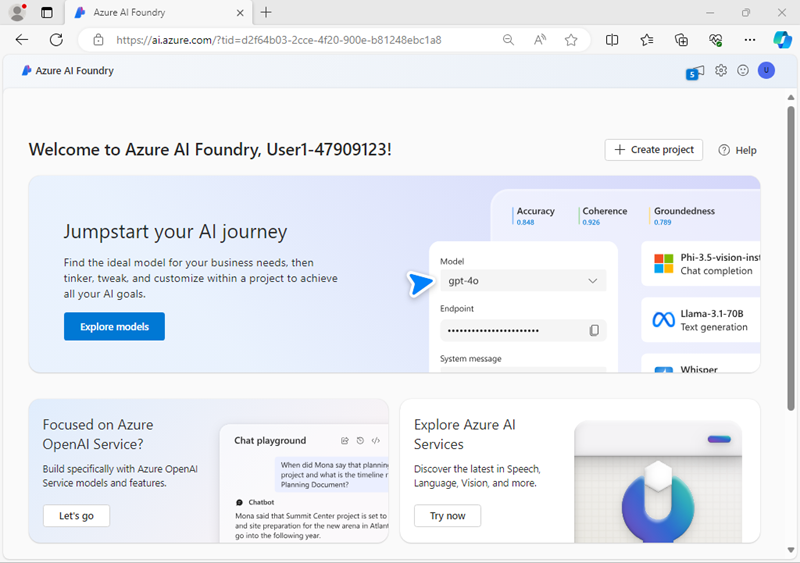Open the browser Collections icon
The width and height of the screenshot is (800, 563).
(x=681, y=40)
